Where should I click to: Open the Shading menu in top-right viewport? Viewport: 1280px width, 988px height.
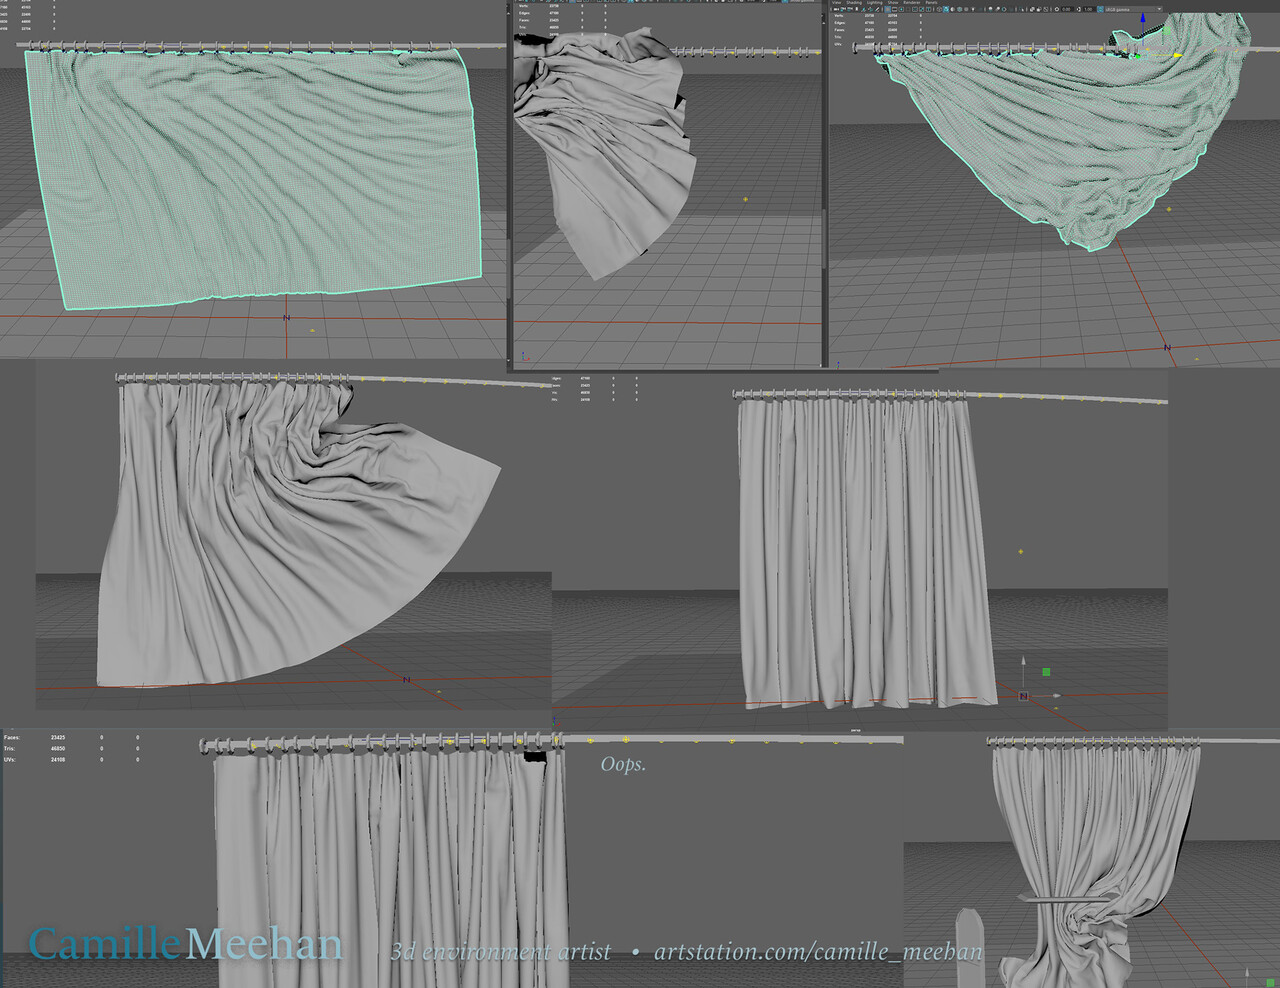[x=854, y=3]
